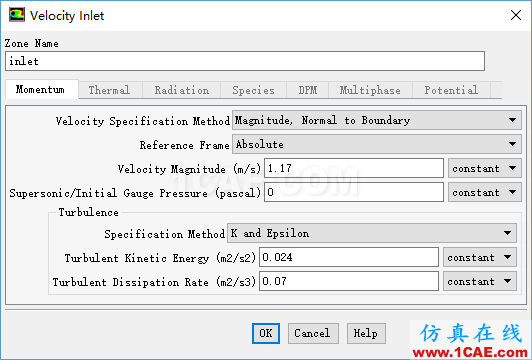Viewport: 532px width, 360px height.
Task: Open Velocity Specification Method dropdown
Action: coord(377,120)
